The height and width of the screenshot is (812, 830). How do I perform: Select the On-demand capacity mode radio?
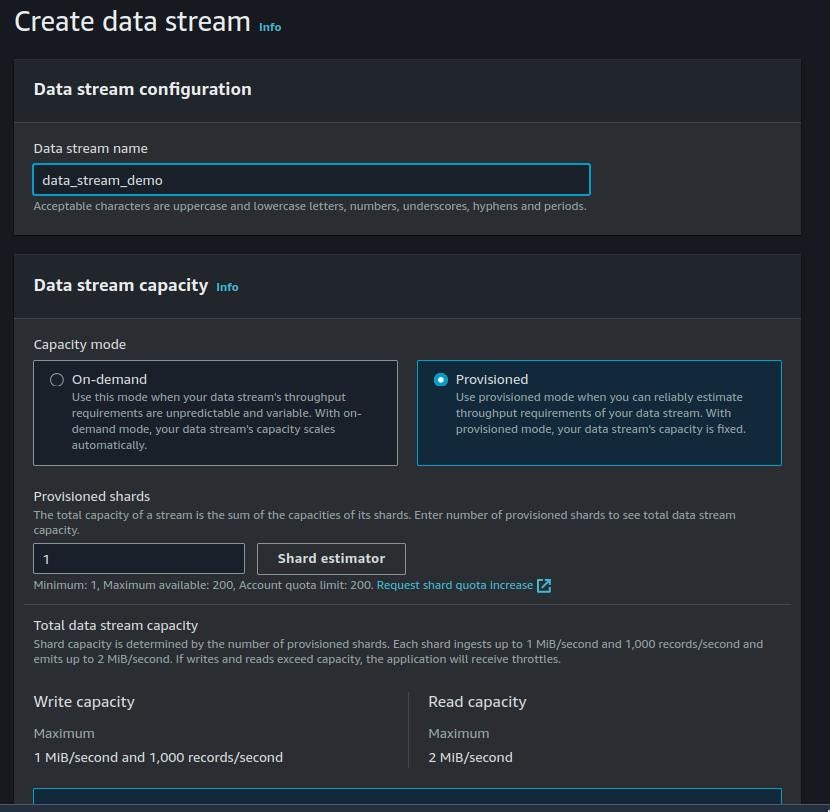pyautogui.click(x=57, y=380)
